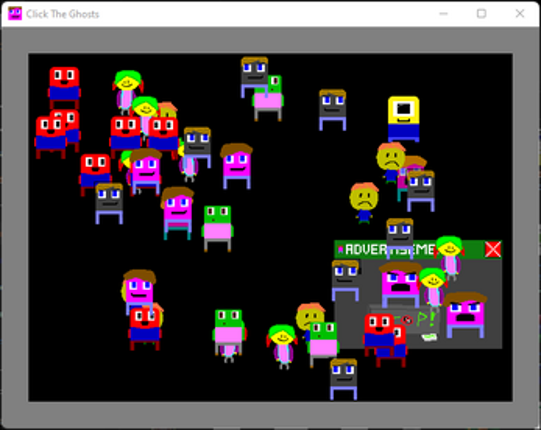Click the grey ghost on the advertisement's left edge
This screenshot has height=430, width=541.
click(x=345, y=281)
